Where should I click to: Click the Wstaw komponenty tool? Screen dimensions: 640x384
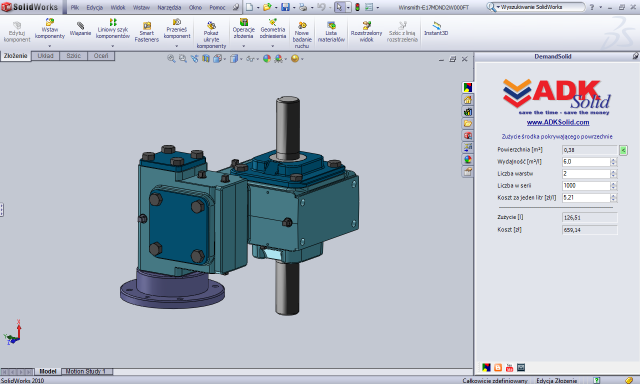click(50, 29)
